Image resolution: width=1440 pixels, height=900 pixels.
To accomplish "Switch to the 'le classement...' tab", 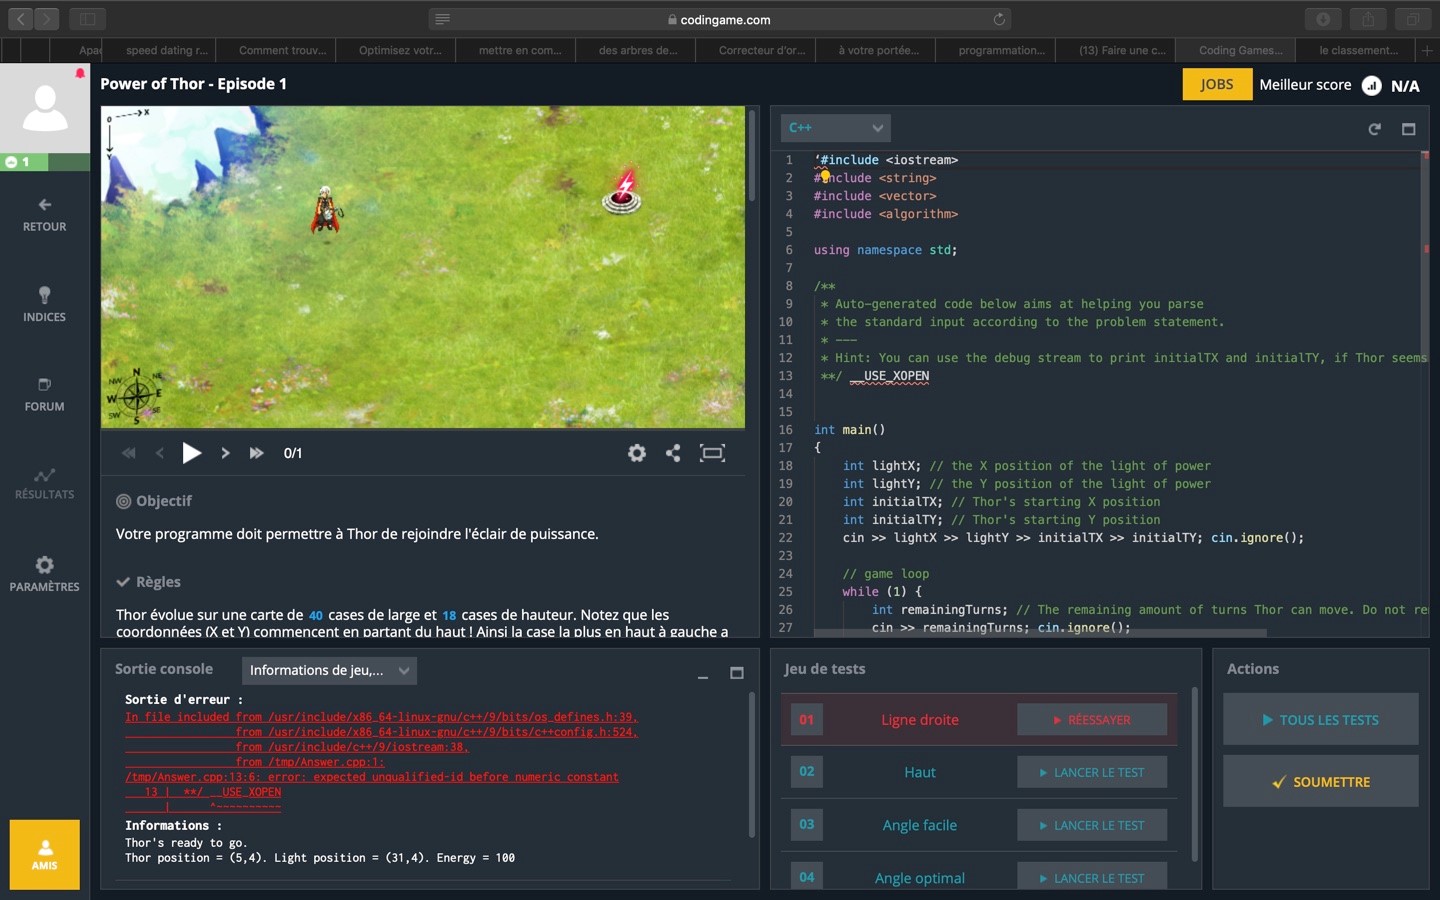I will coord(1358,50).
